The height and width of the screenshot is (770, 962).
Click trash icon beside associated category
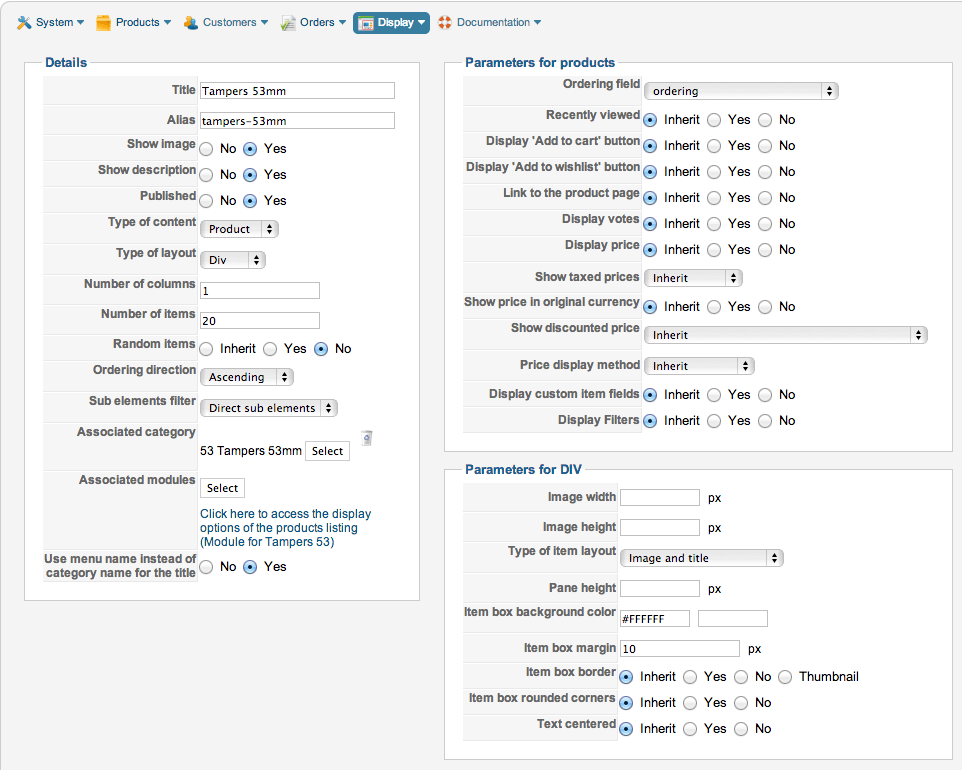tap(366, 438)
